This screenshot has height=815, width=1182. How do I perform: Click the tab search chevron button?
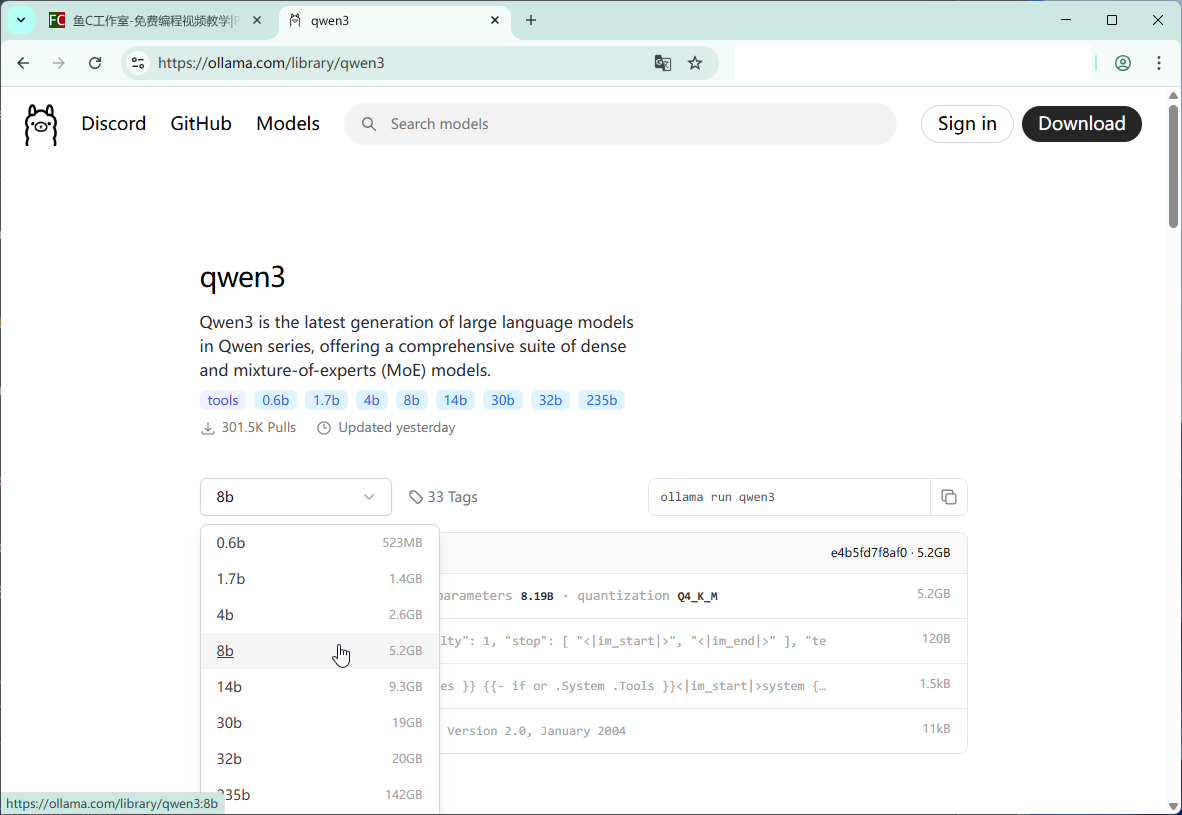[21, 20]
